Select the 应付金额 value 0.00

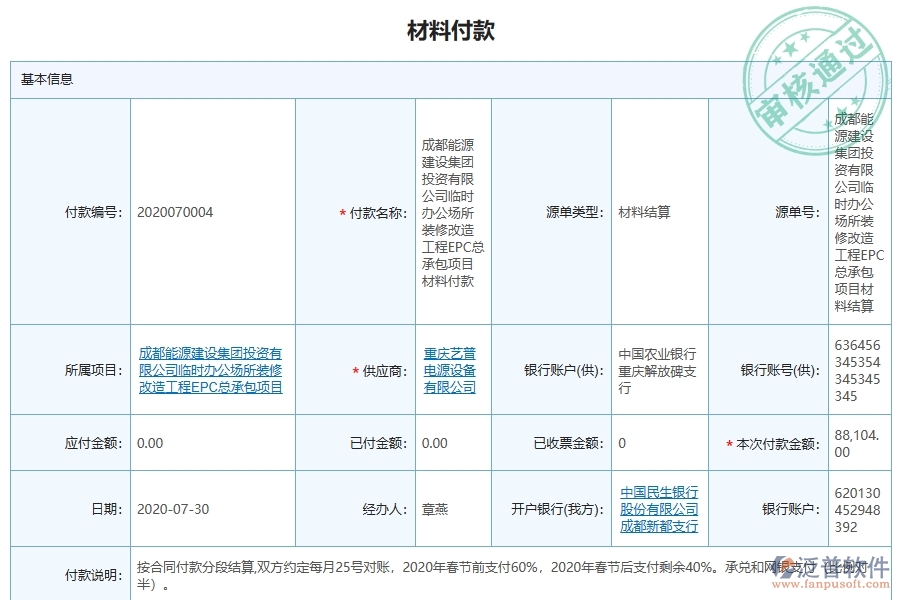click(146, 444)
